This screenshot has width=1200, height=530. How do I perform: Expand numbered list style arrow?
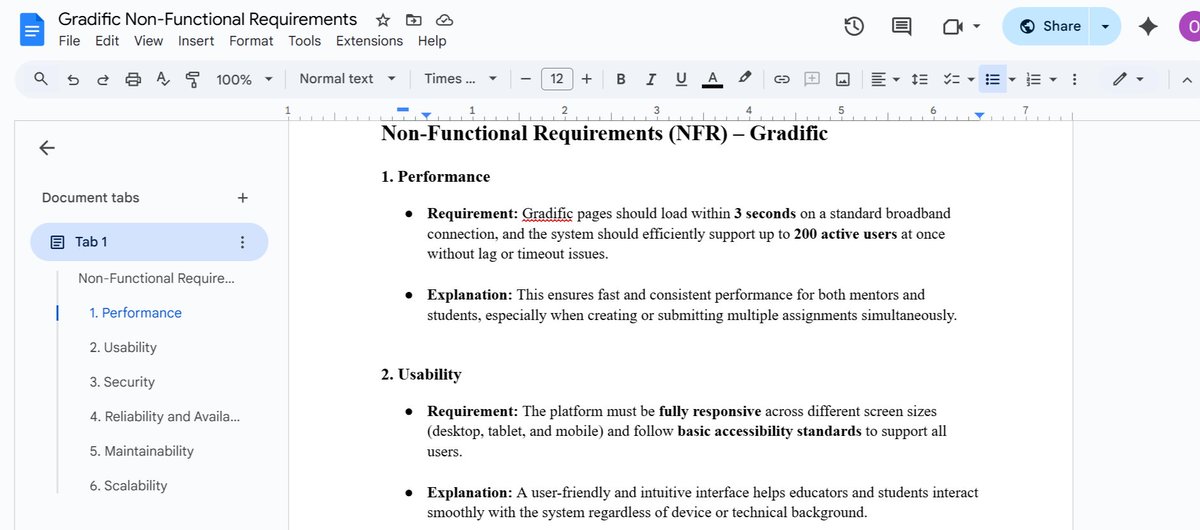click(x=1052, y=79)
